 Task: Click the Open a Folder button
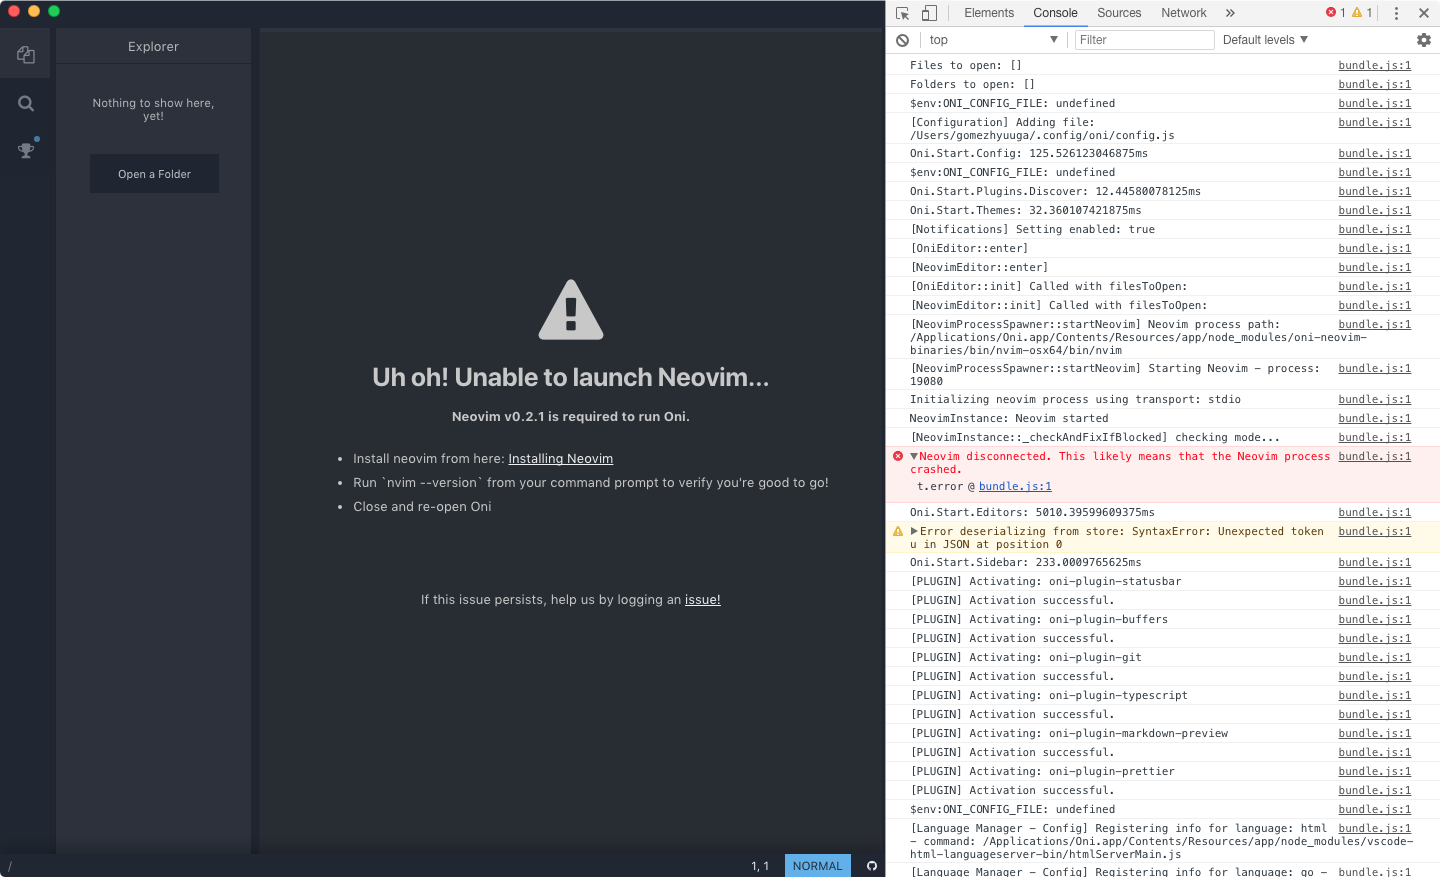coord(154,174)
